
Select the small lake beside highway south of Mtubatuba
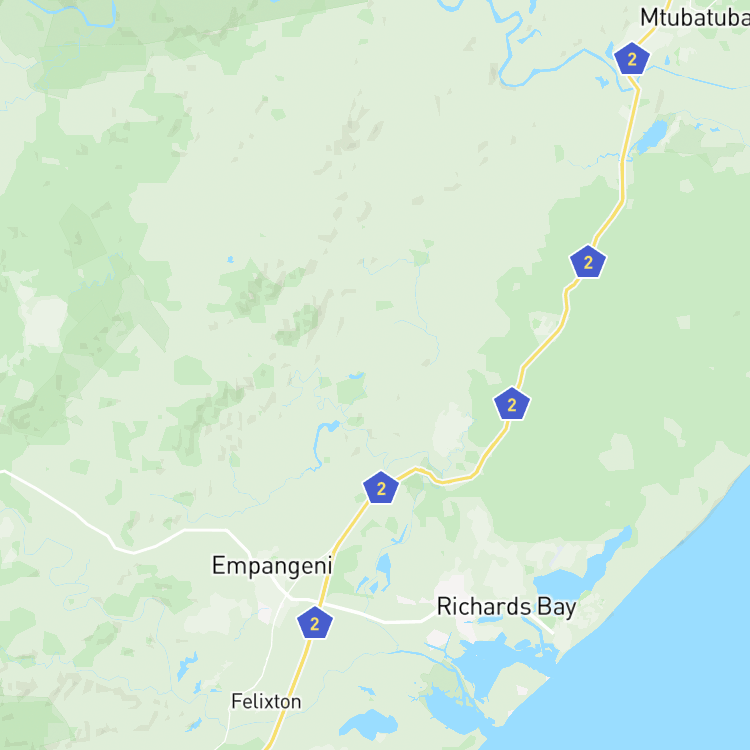pos(651,134)
